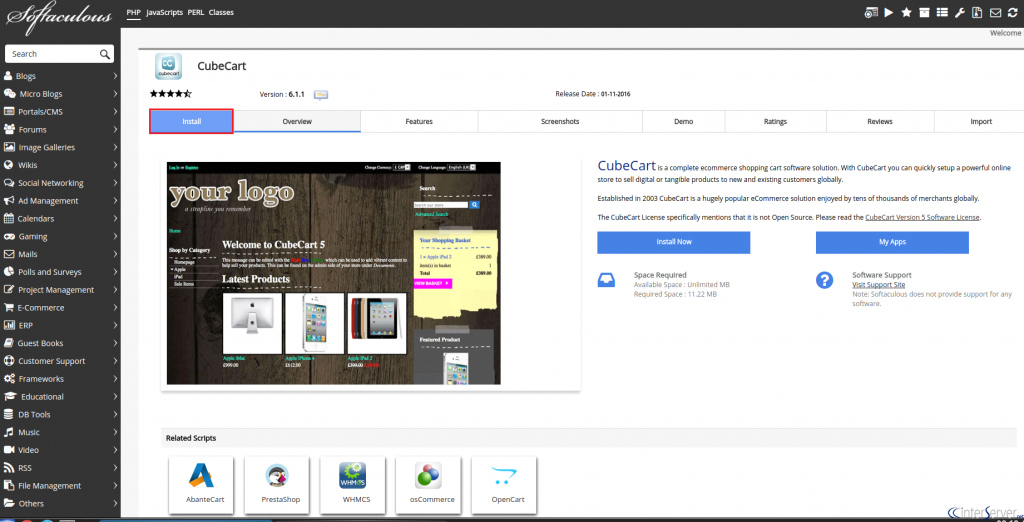Screen dimensions: 1024x522
Task: Expand the Image Galleries category chevron
Action: coord(115,147)
